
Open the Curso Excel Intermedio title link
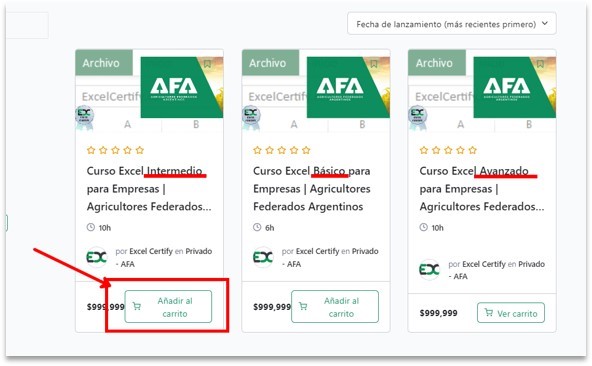point(149,189)
